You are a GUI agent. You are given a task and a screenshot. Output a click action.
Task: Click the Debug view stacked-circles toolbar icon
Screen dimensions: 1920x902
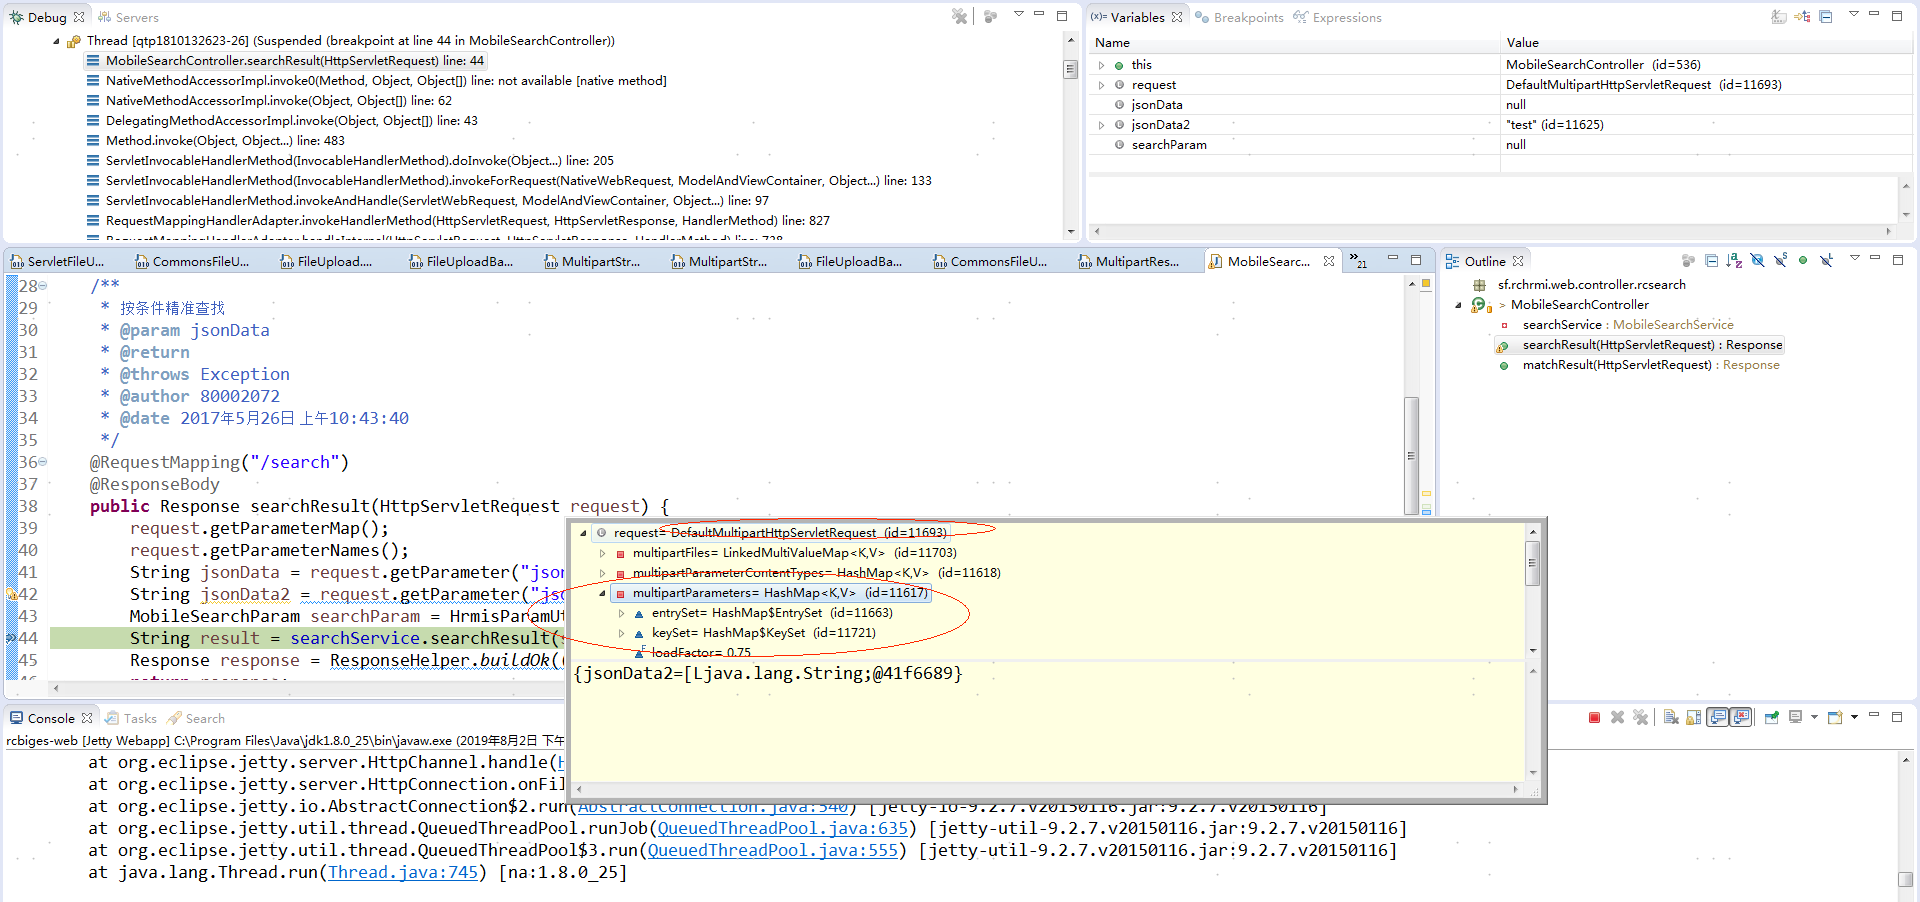click(990, 17)
